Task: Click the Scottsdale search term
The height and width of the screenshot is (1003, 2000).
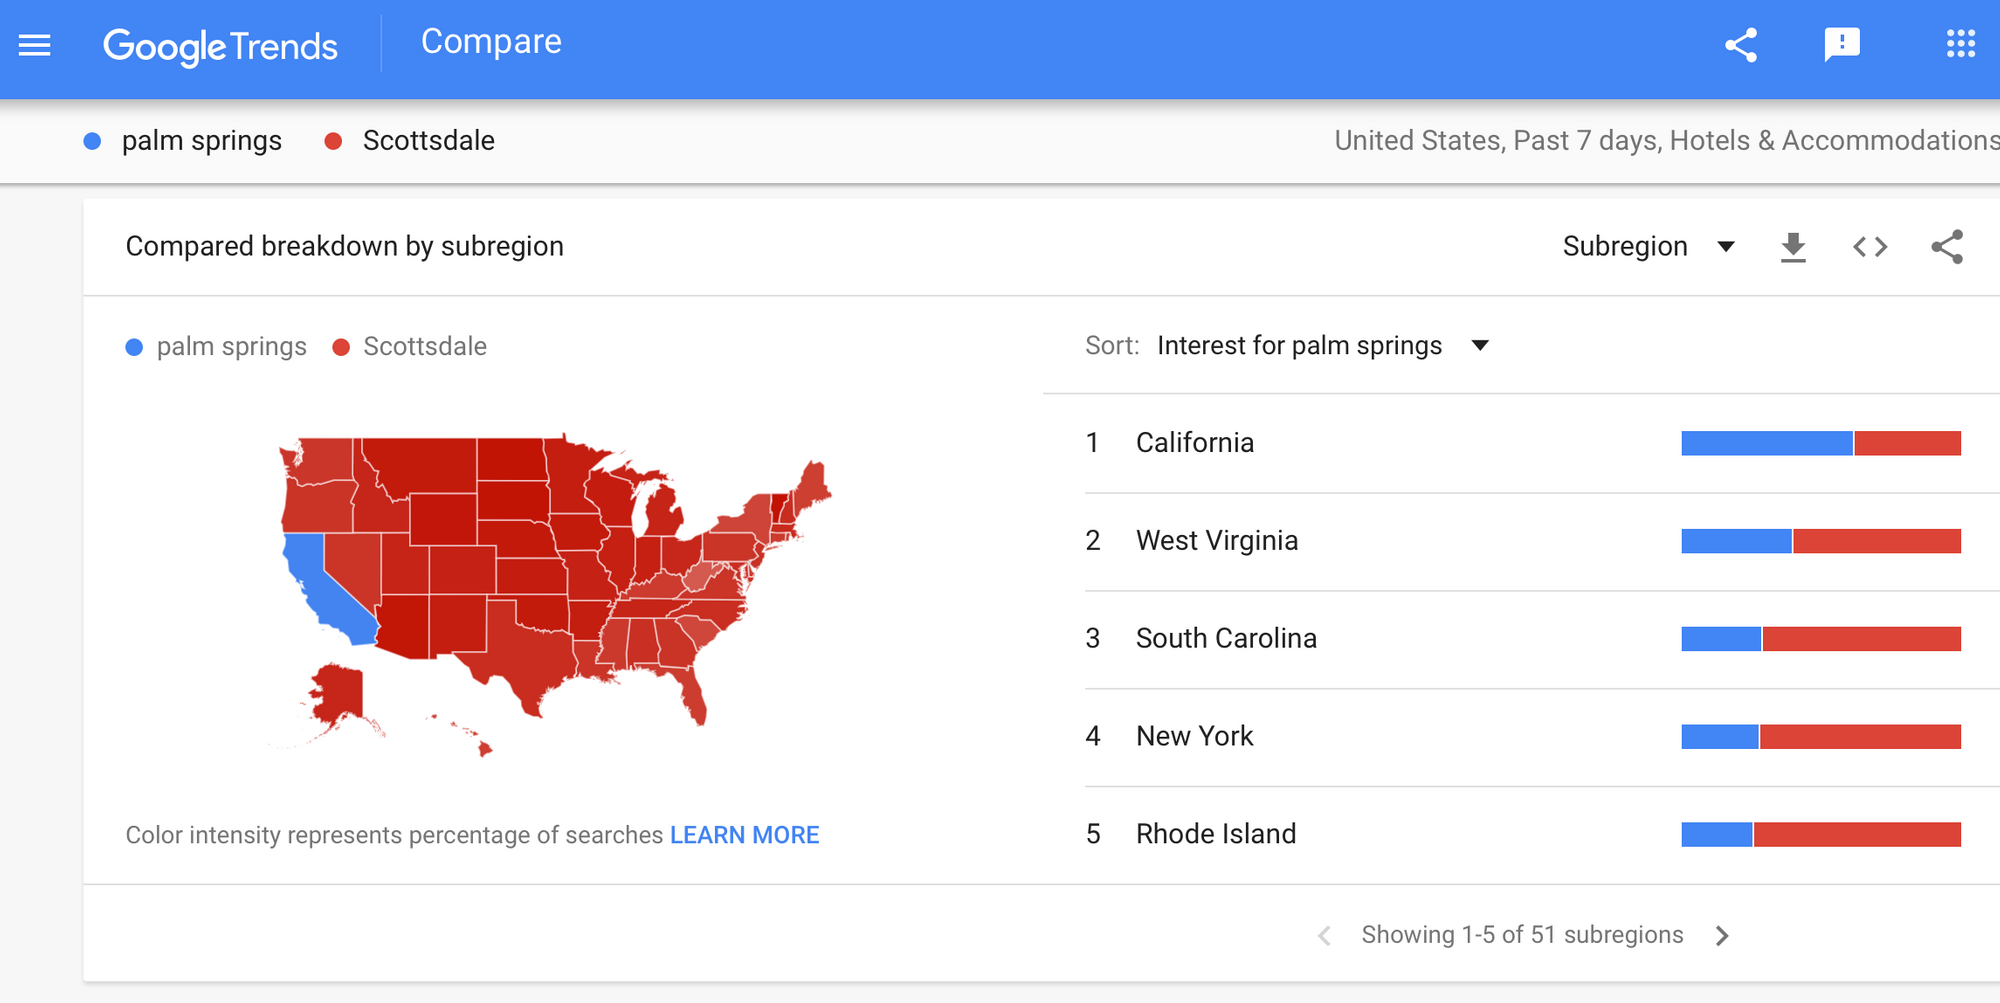Action: 428,141
